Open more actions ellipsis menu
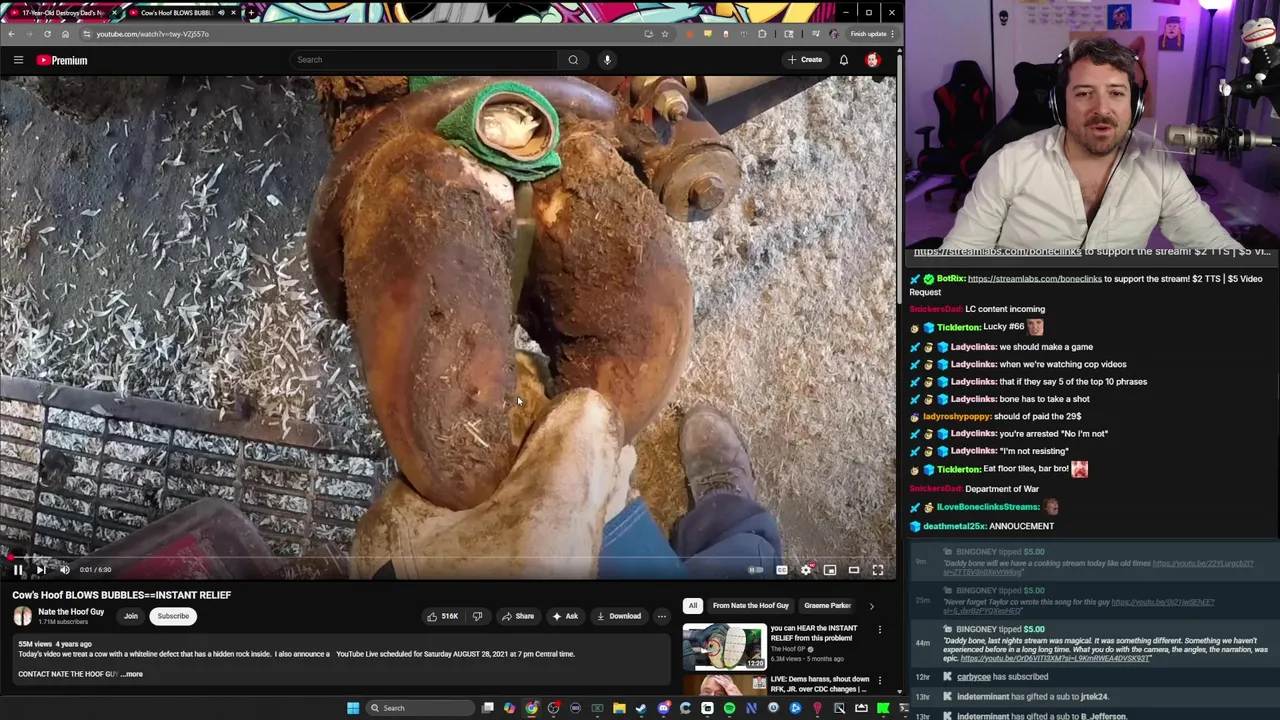This screenshot has width=1280, height=720. (662, 616)
